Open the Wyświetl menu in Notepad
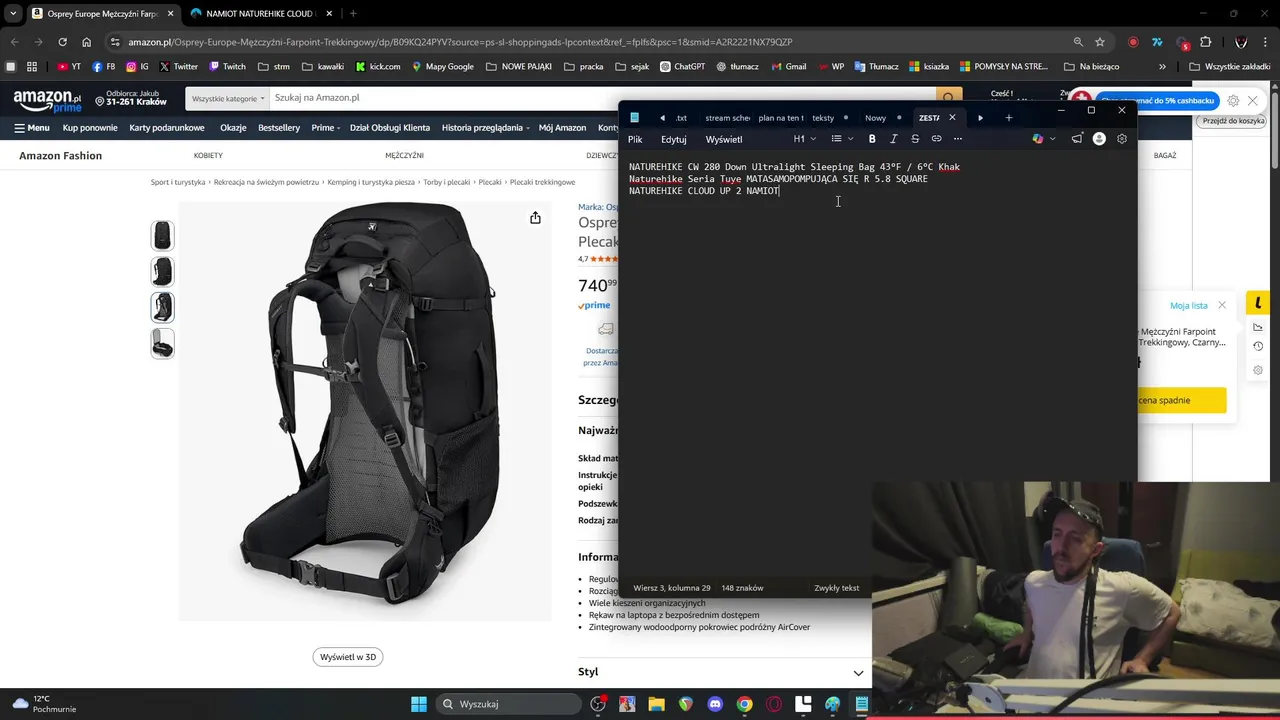Screen dimensions: 1280x720 (x=724, y=139)
